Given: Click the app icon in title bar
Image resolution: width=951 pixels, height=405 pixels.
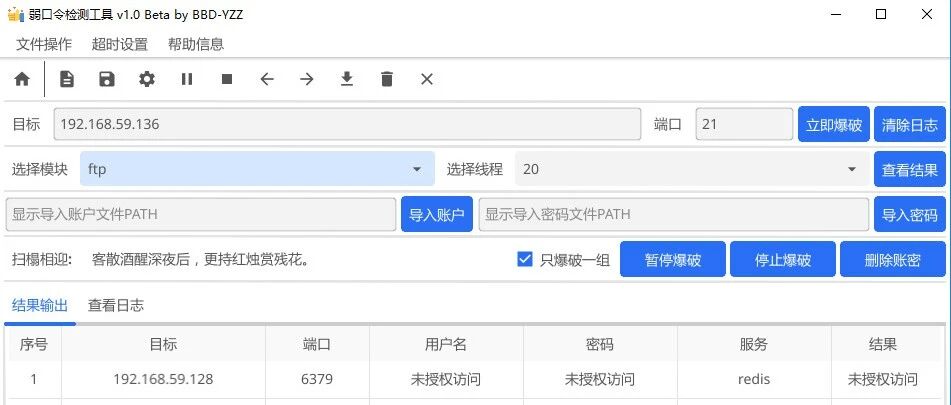Looking at the screenshot, I should (x=15, y=15).
